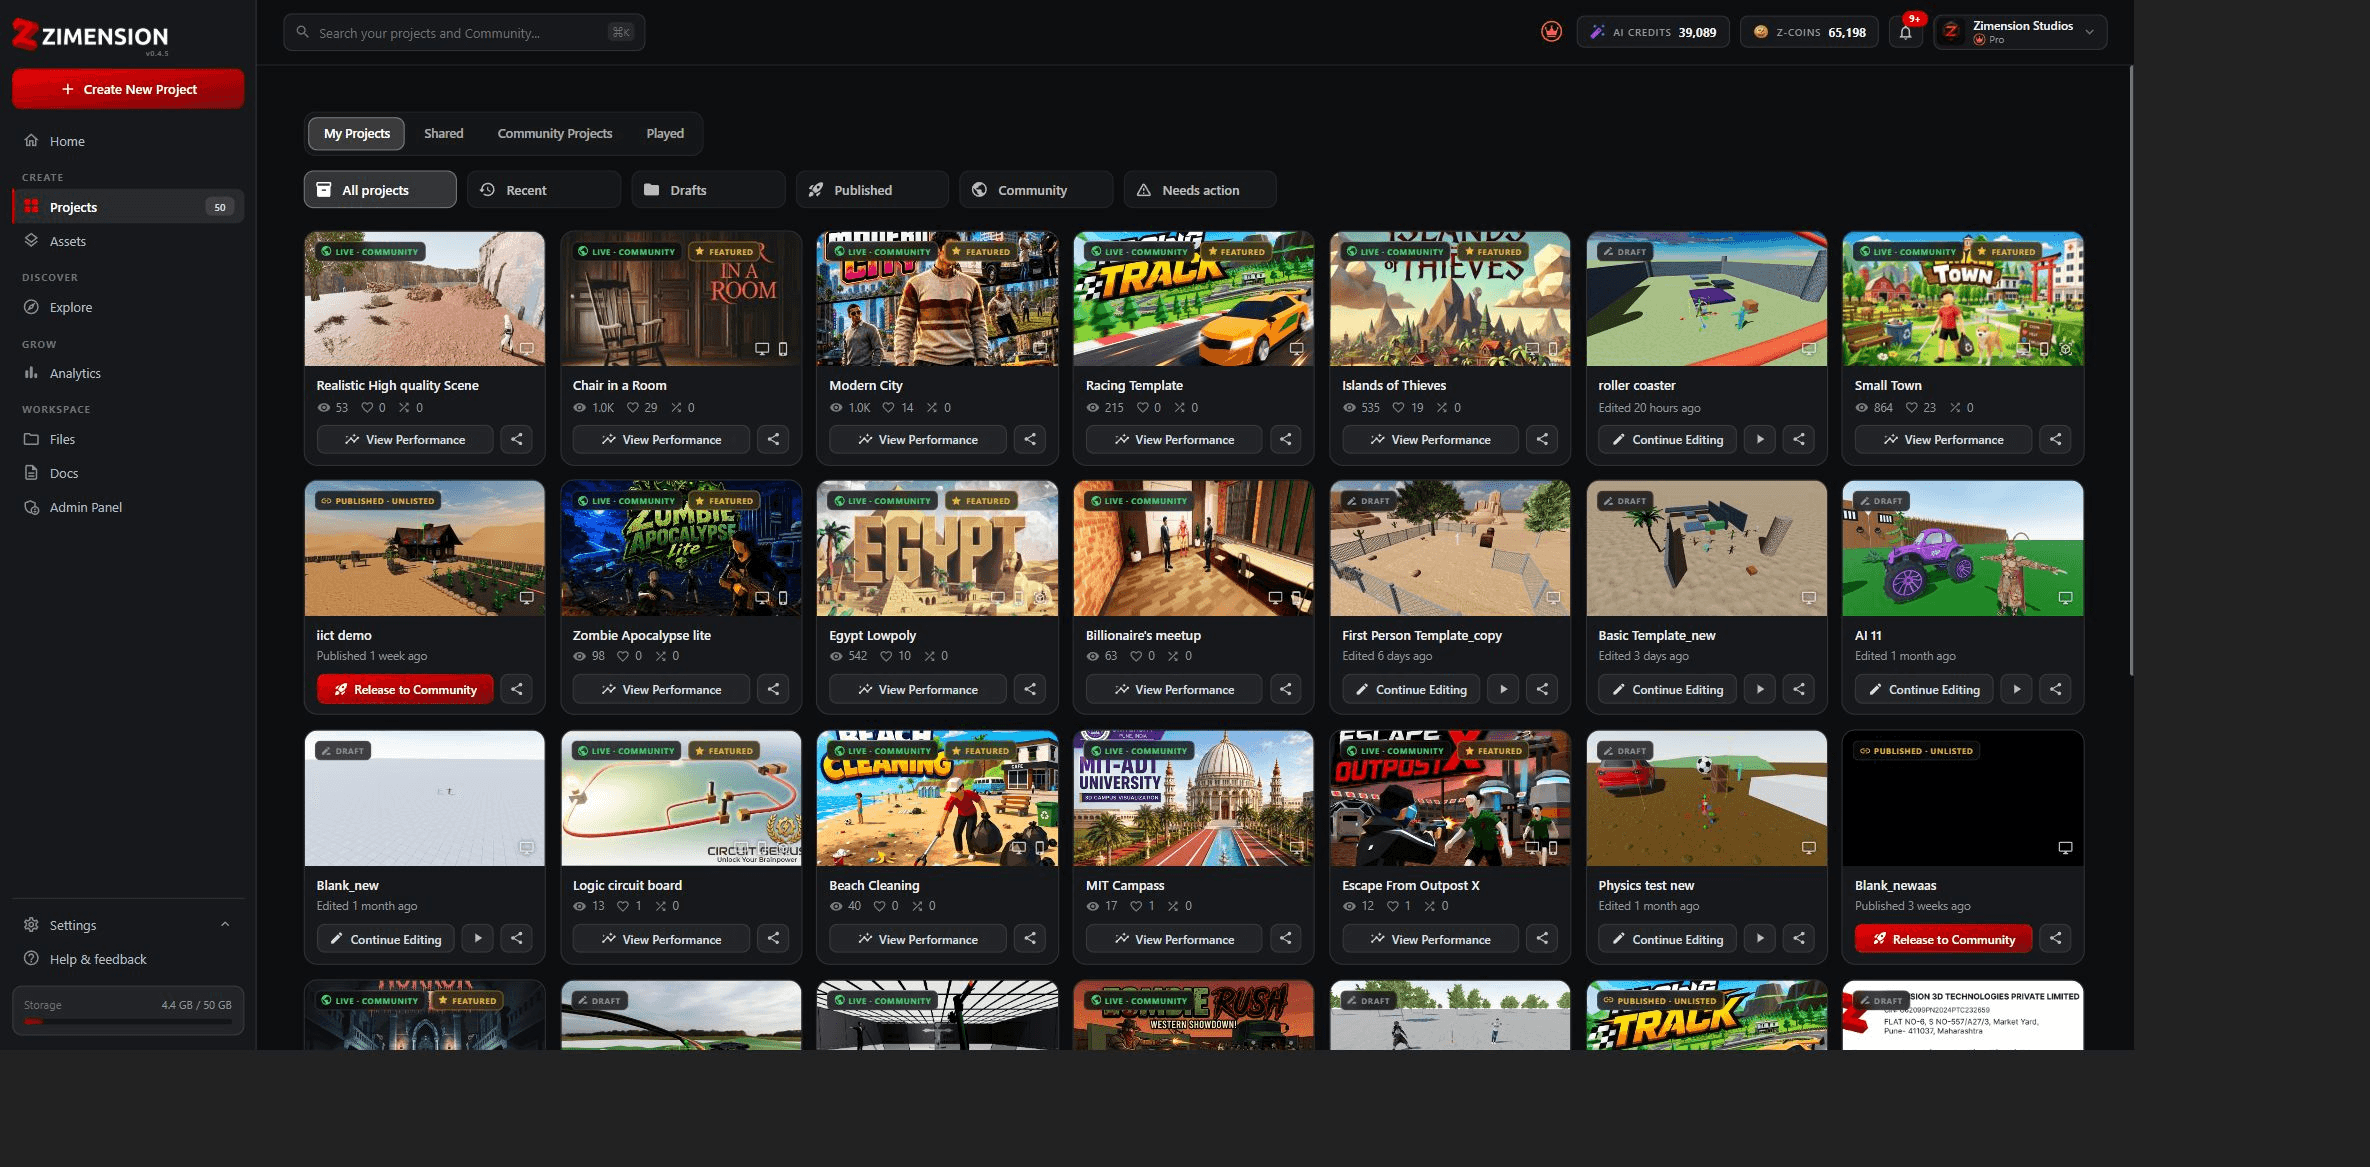Click the AI Credits balance

tap(1653, 32)
